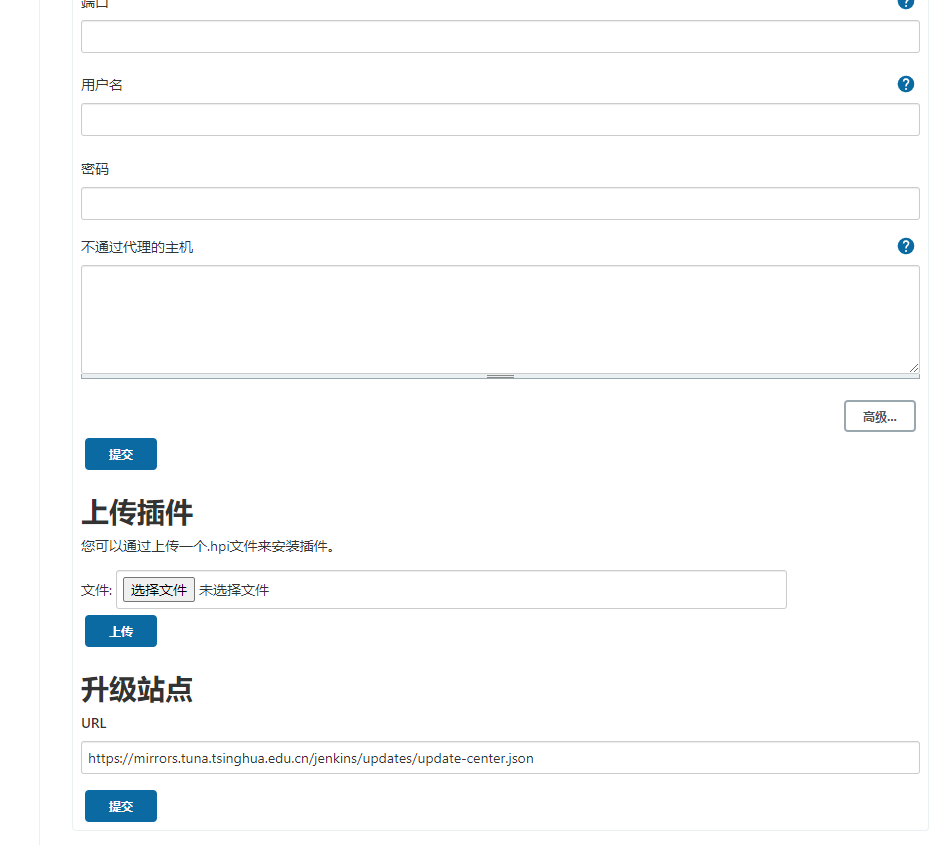The height and width of the screenshot is (845, 951).
Task: Open help for the 用户名 username field
Action: click(x=905, y=84)
